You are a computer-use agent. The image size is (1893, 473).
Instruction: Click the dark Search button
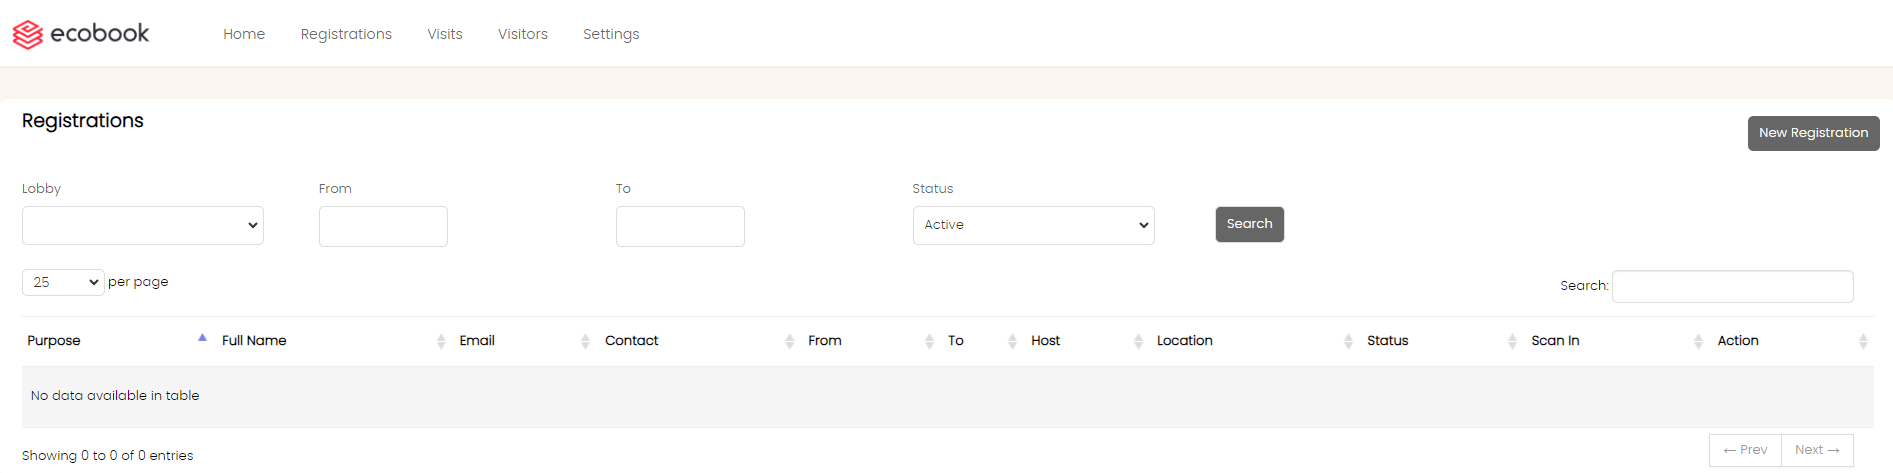[1250, 224]
